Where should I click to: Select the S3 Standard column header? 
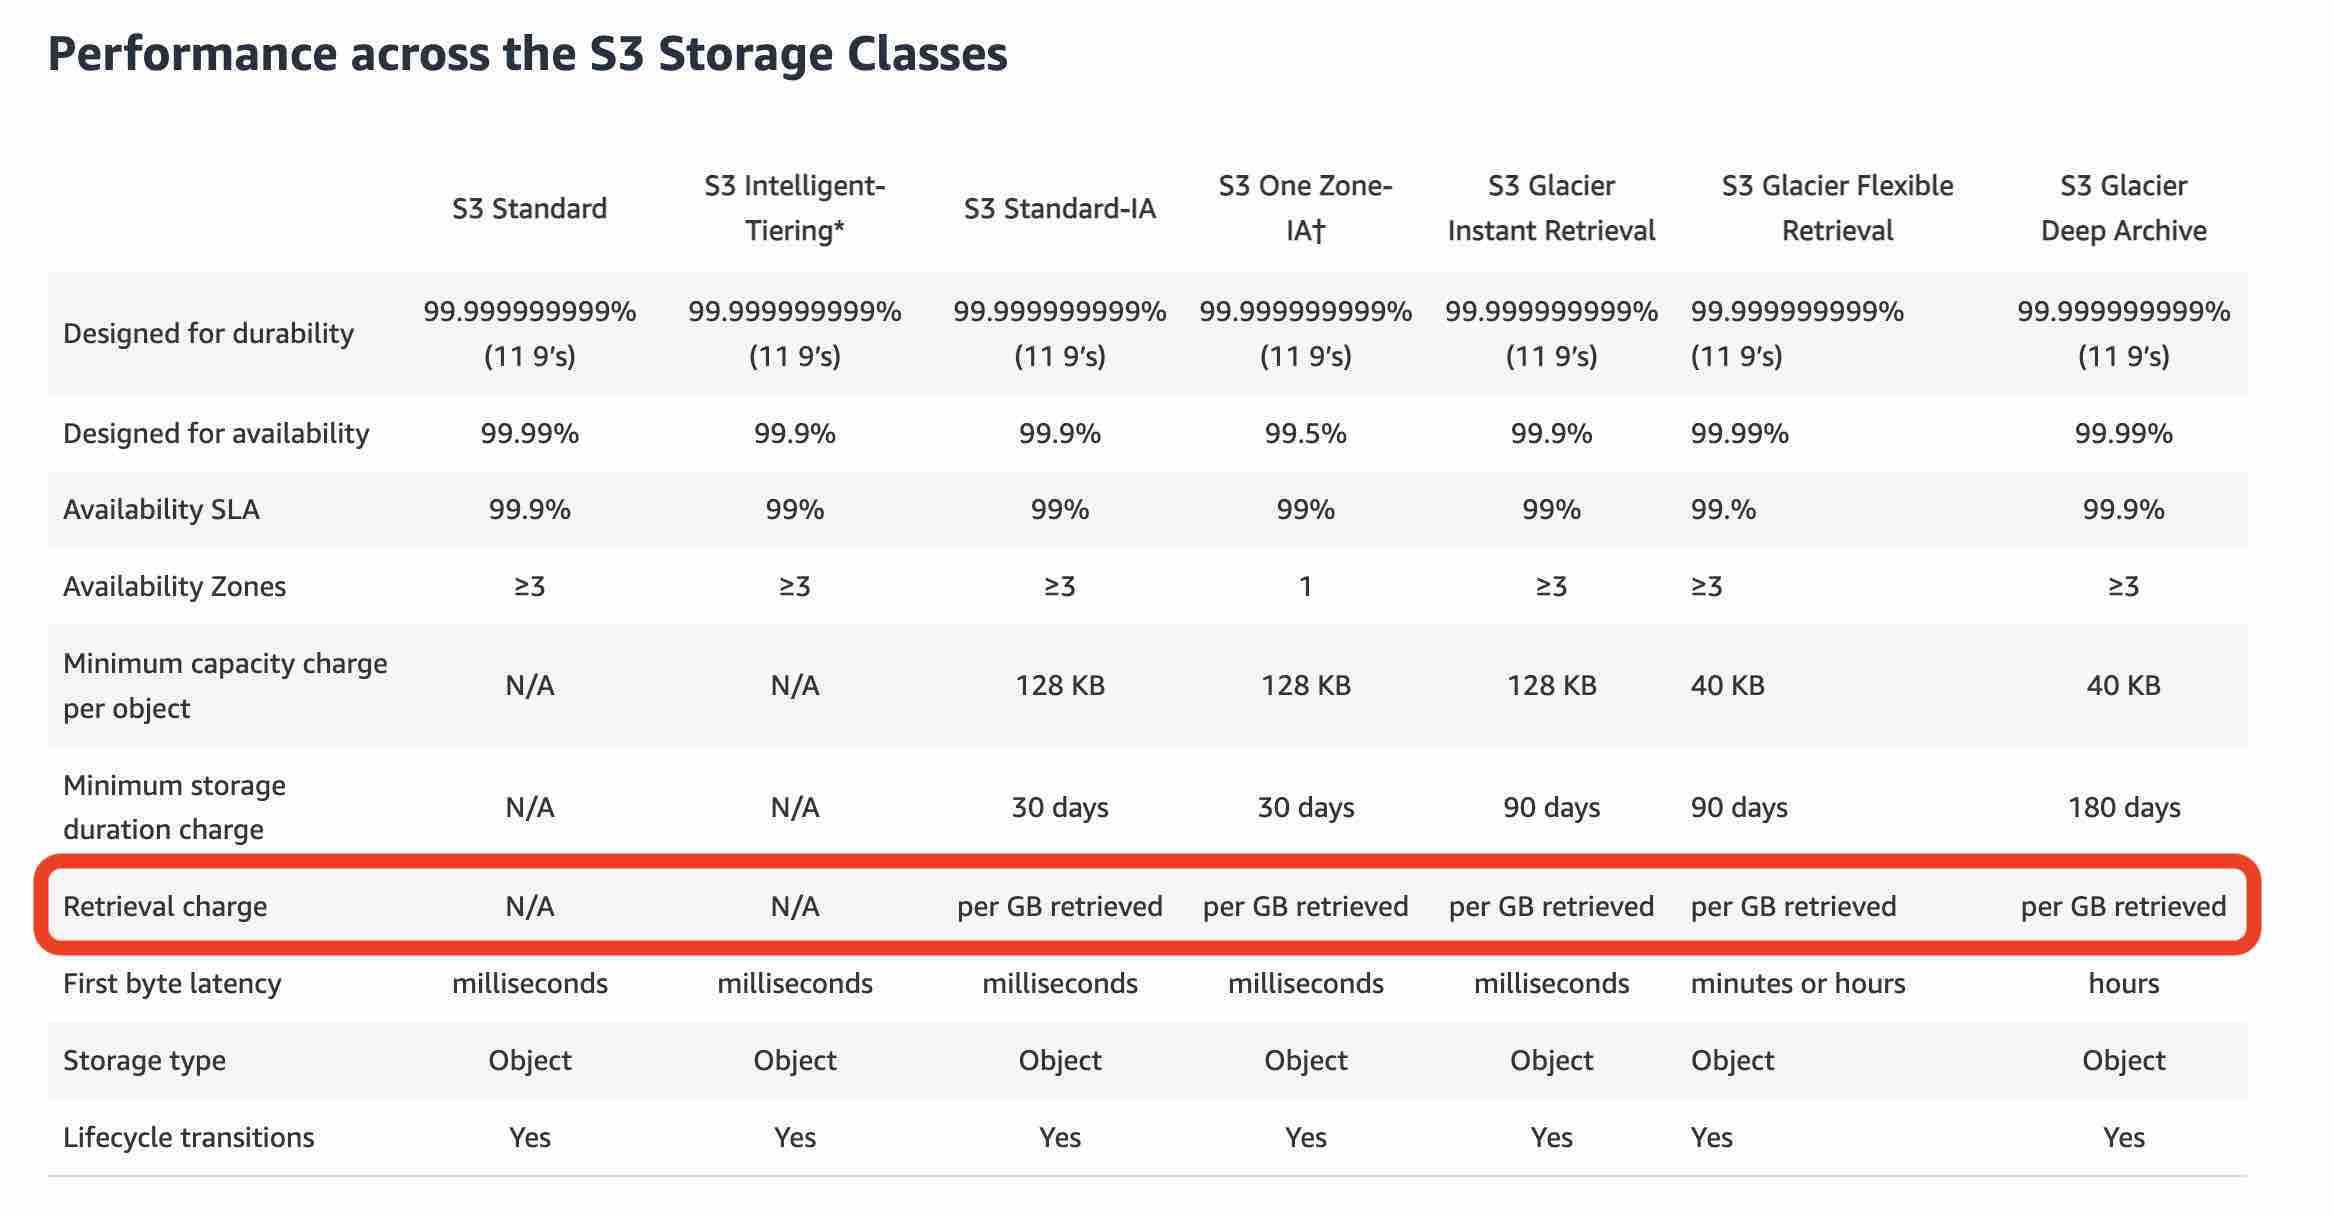pyautogui.click(x=529, y=208)
